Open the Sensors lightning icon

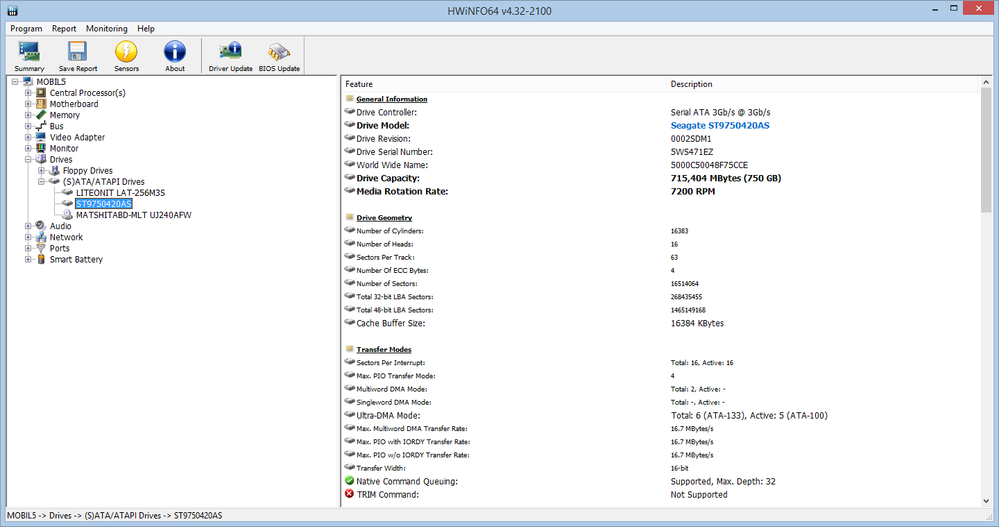(126, 52)
